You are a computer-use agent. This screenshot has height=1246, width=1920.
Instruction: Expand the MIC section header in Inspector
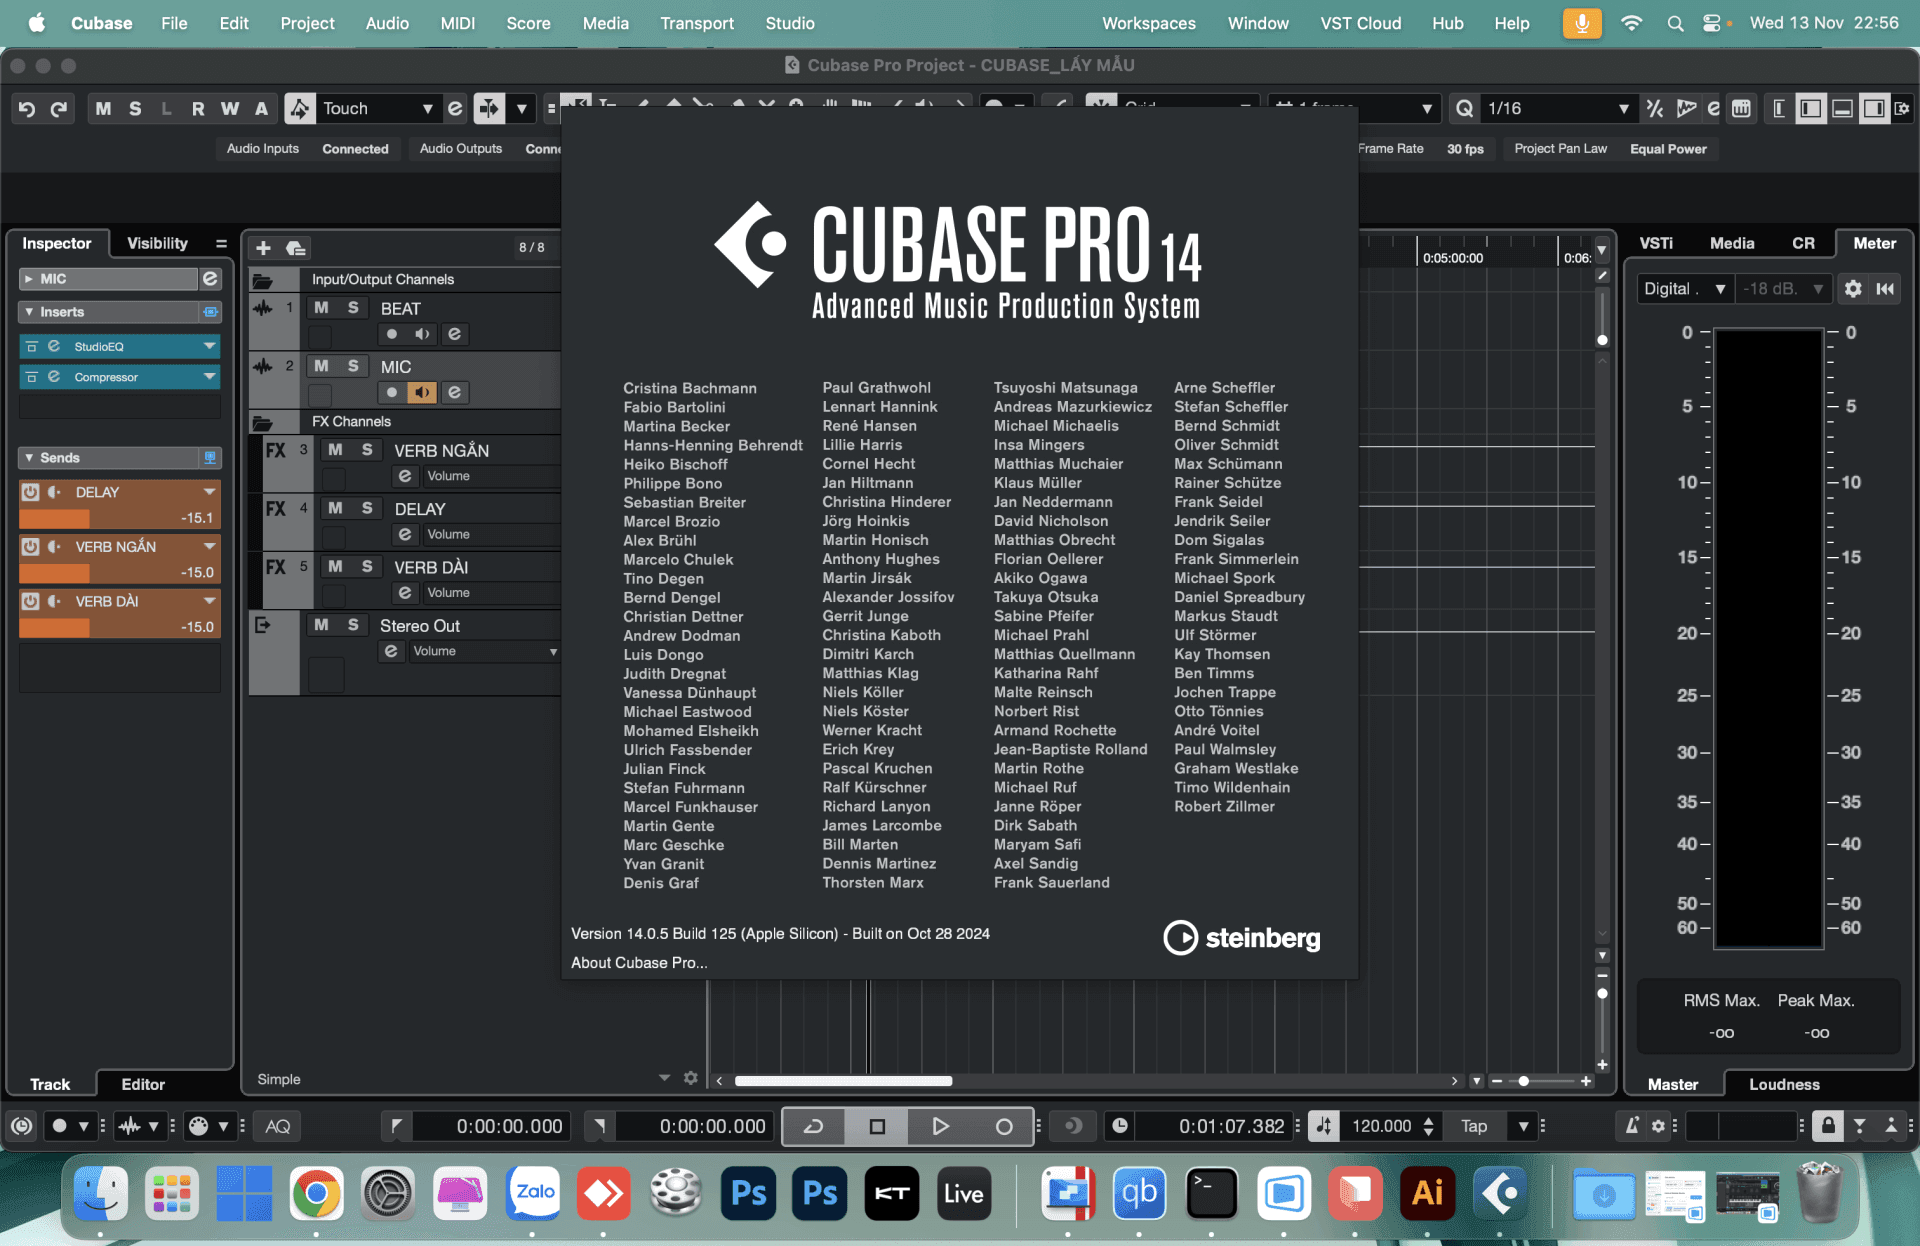coord(29,279)
